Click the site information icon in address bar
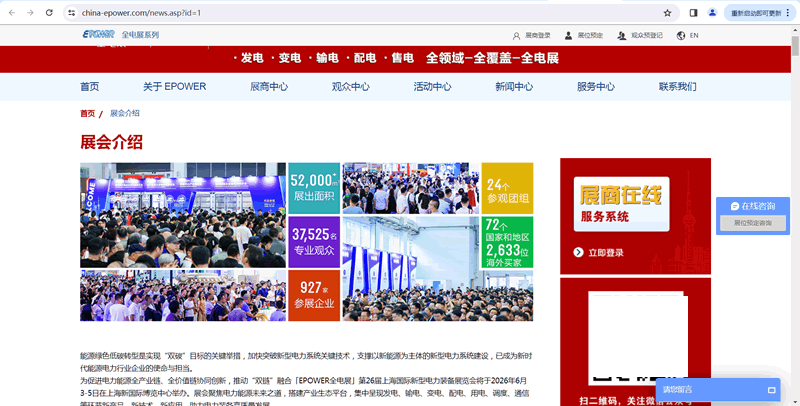This screenshot has width=800, height=406. tap(72, 13)
